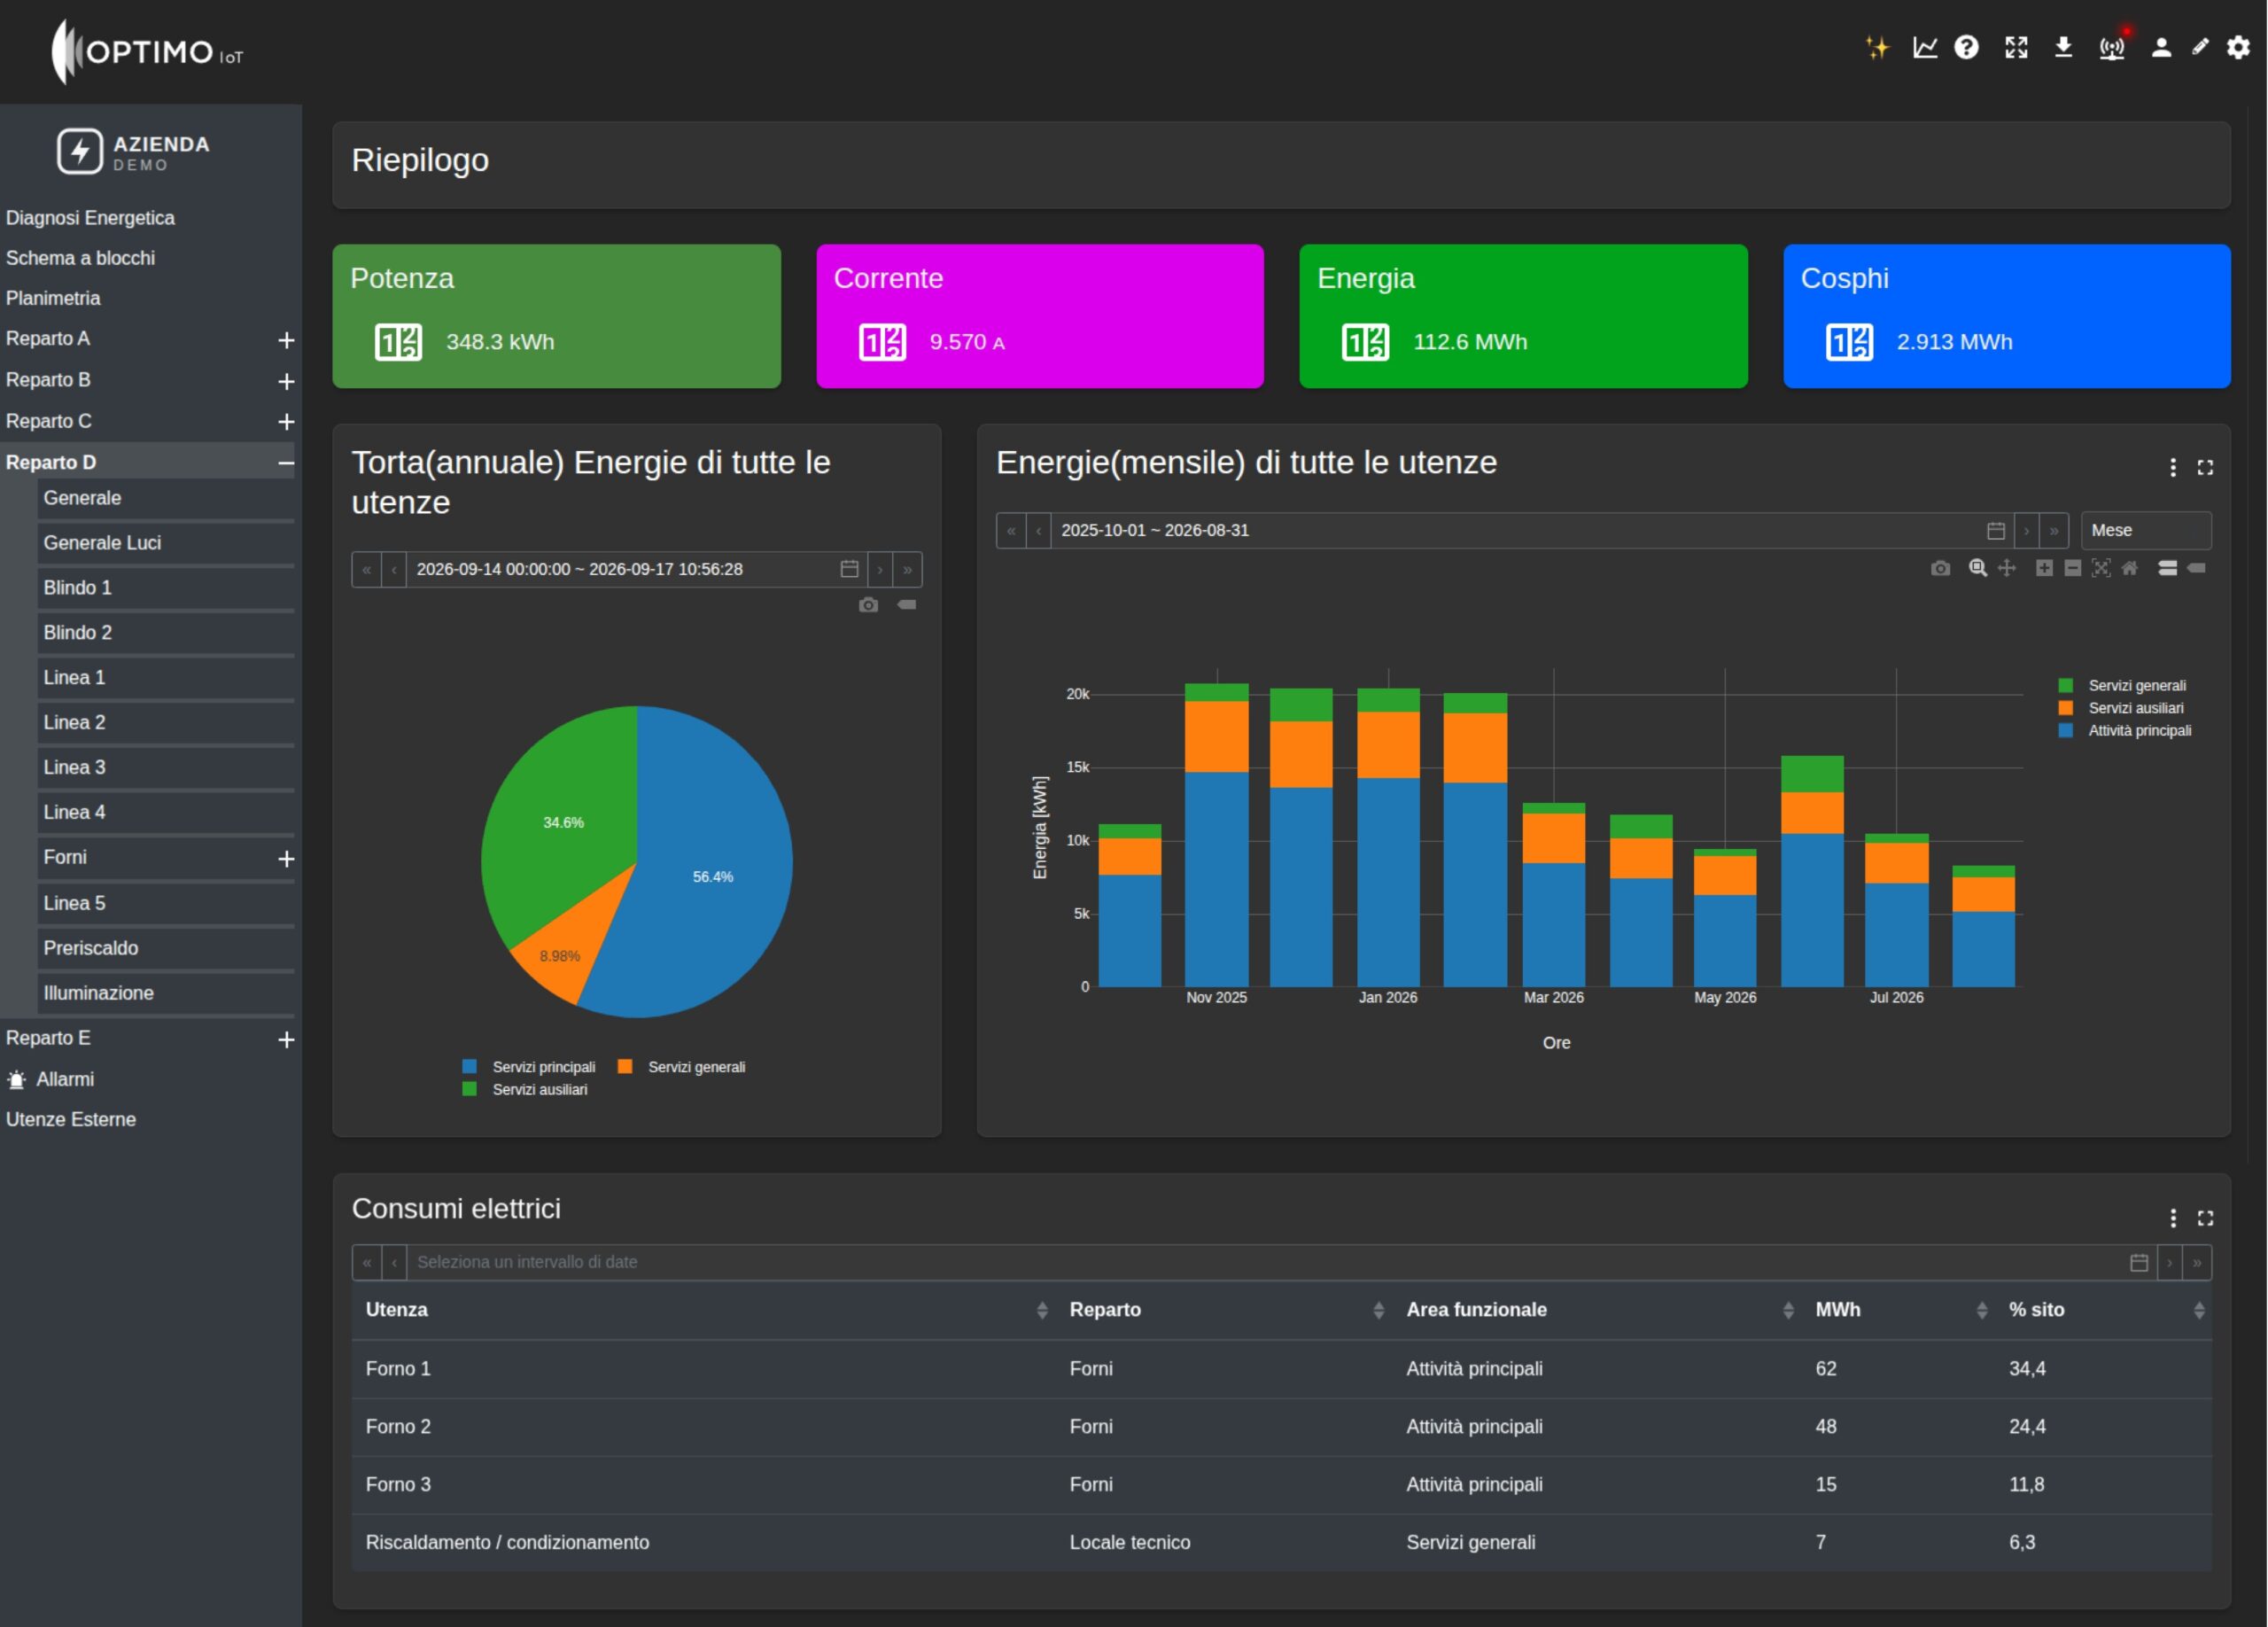Expand Reparto A in the sidebar

tap(286, 340)
